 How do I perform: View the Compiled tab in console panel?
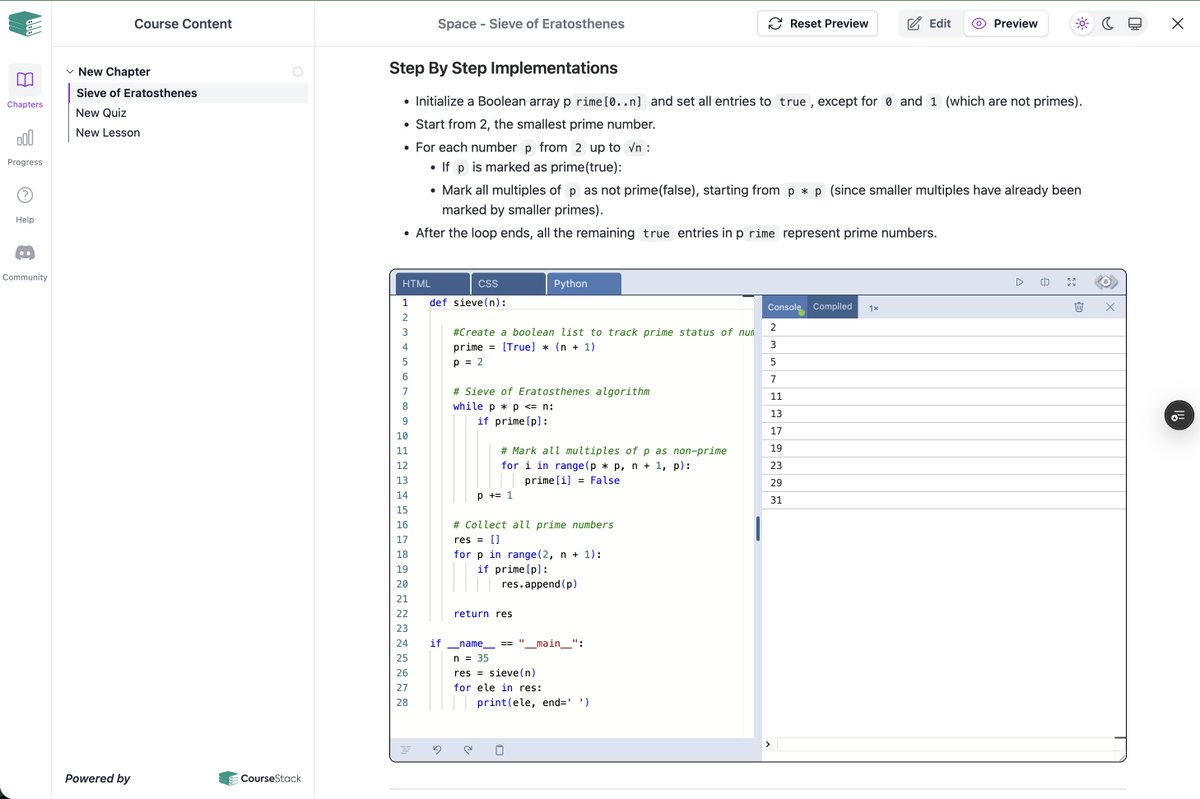point(832,306)
